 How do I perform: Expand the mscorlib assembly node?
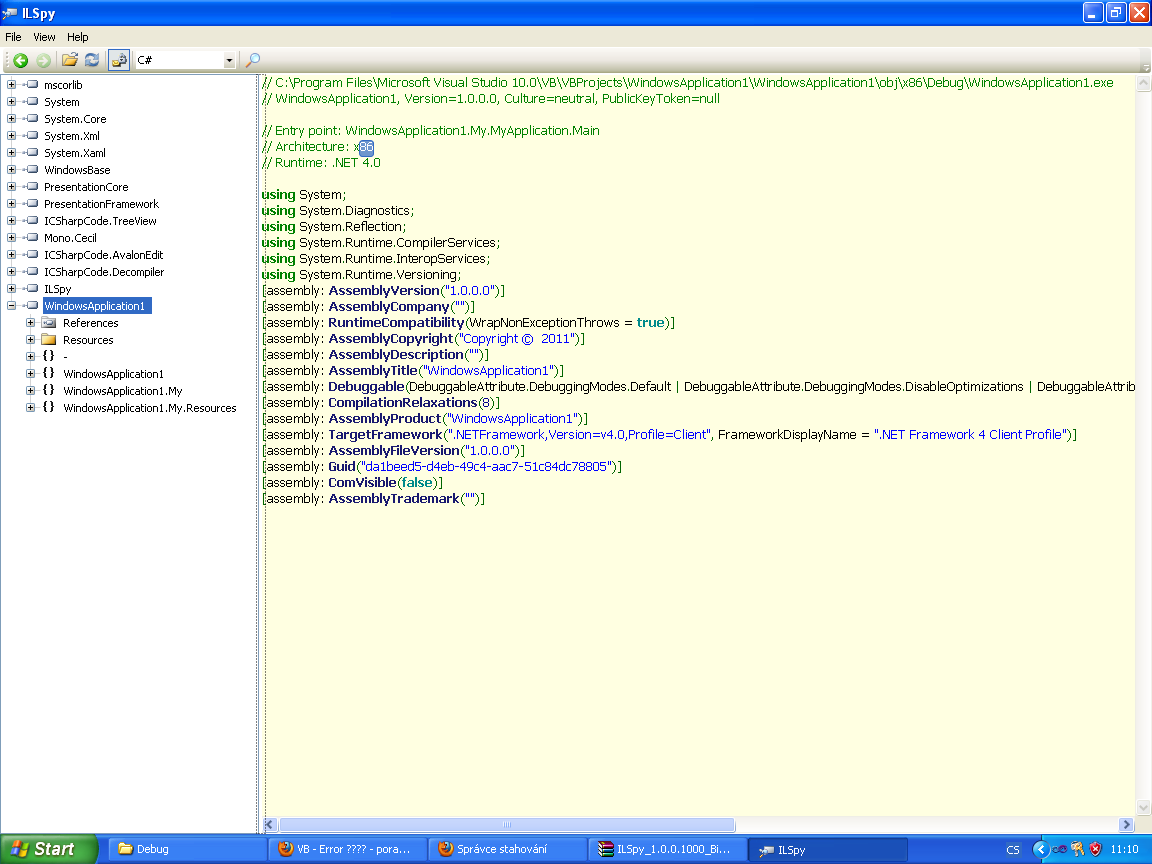click(12, 85)
